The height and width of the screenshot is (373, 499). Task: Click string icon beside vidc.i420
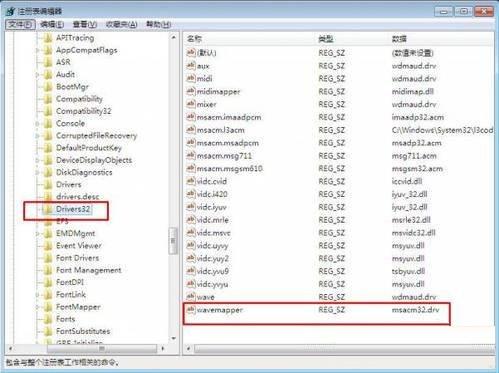coord(191,194)
